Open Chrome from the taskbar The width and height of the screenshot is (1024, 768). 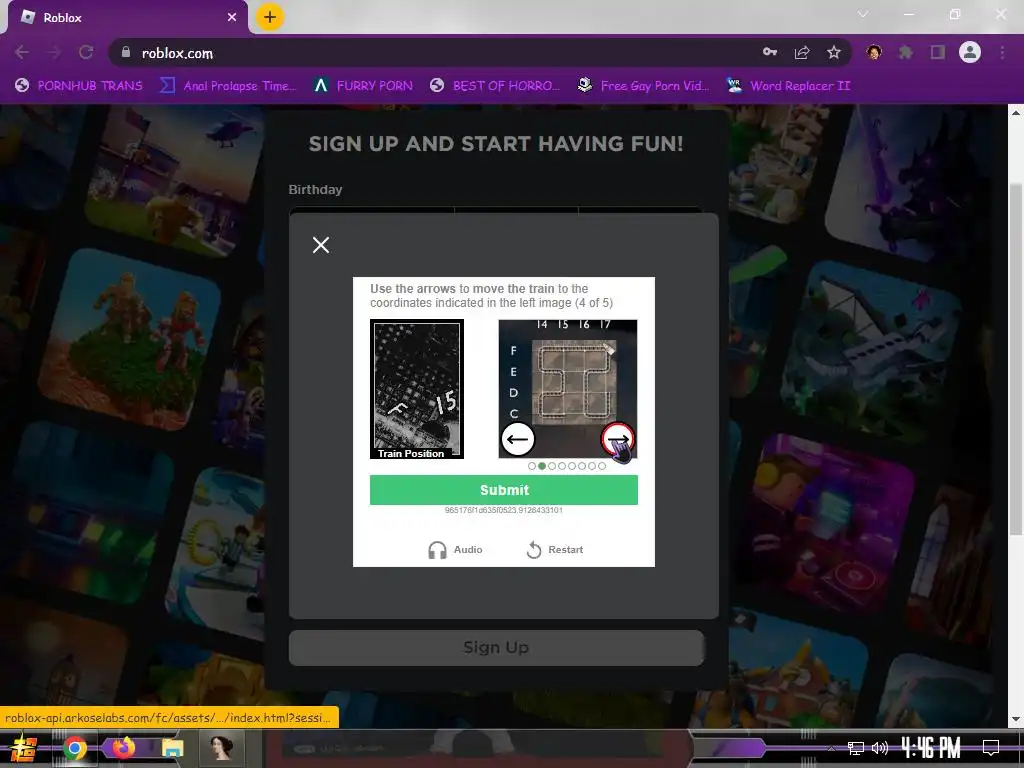(75, 748)
